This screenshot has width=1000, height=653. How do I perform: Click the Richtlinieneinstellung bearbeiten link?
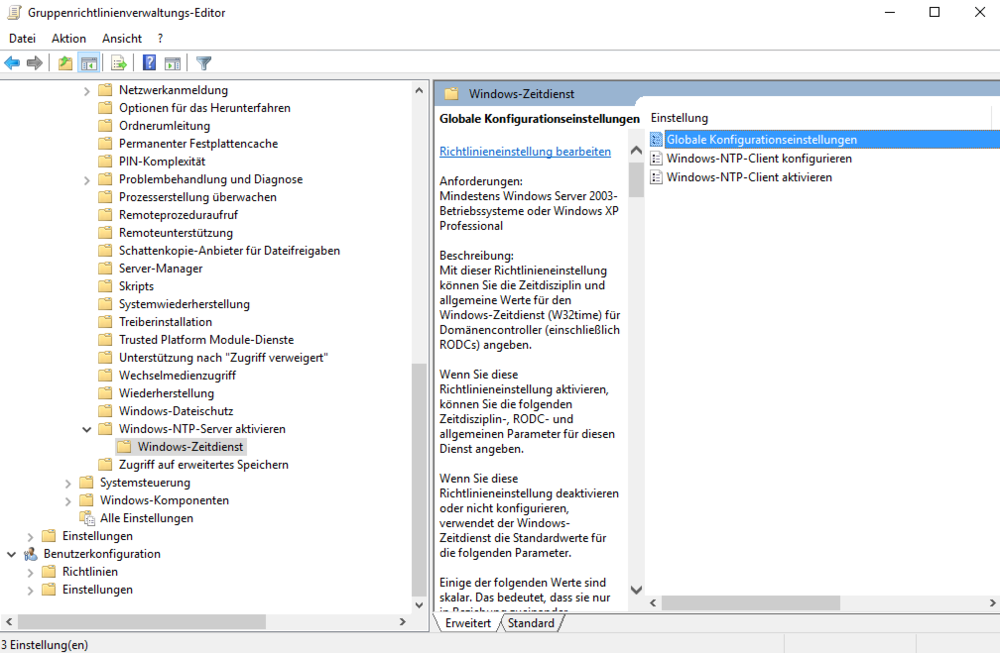pos(525,152)
